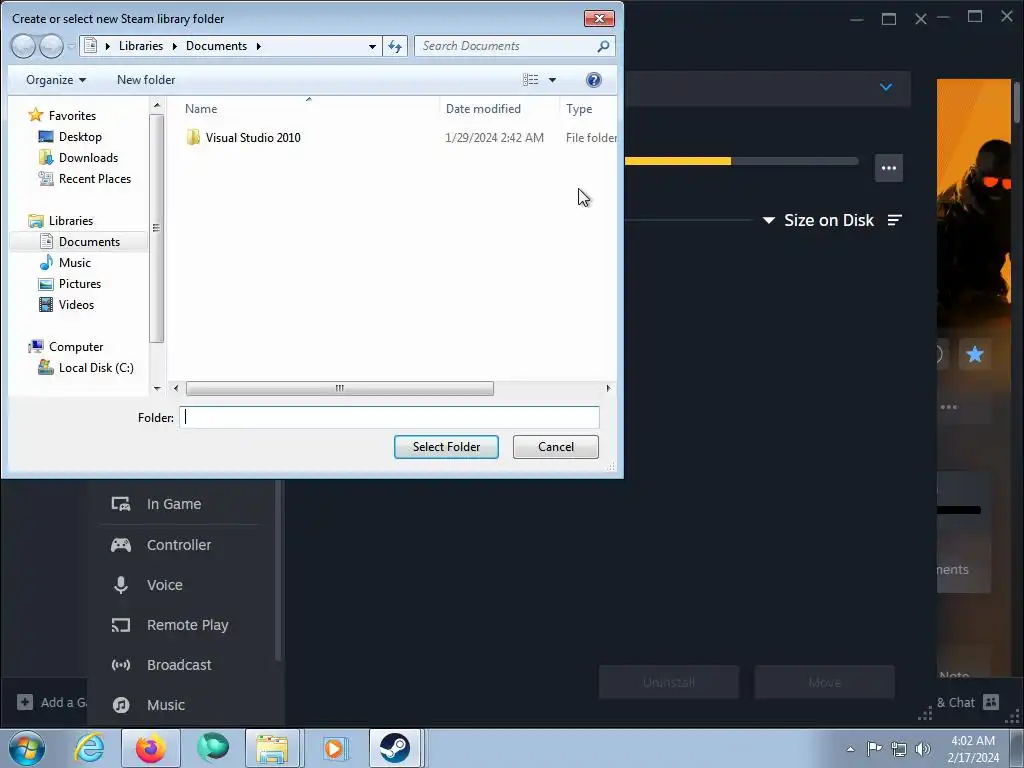Open Voice settings in Steam sidebar
This screenshot has height=768, width=1024.
pyautogui.click(x=164, y=585)
